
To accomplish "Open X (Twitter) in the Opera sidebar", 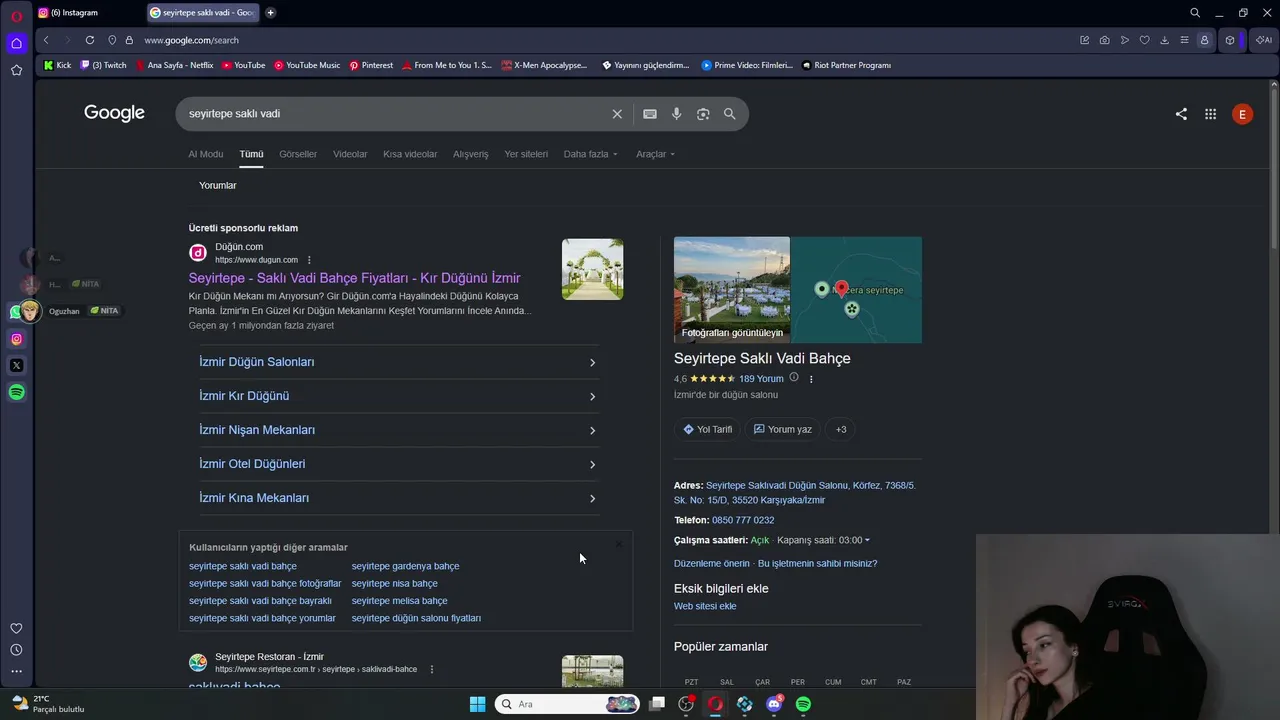I will [x=16, y=365].
